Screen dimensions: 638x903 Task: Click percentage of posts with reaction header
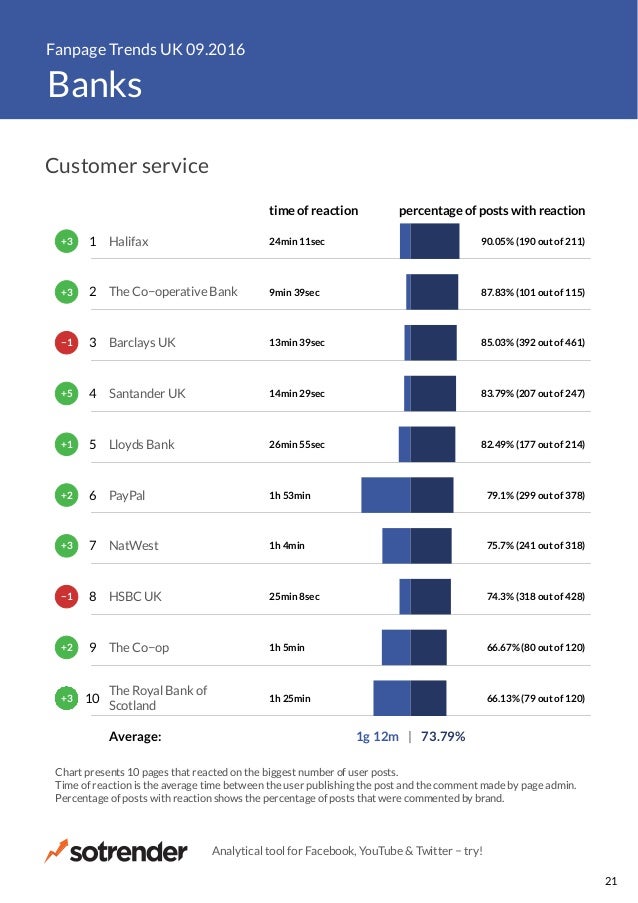coord(492,211)
